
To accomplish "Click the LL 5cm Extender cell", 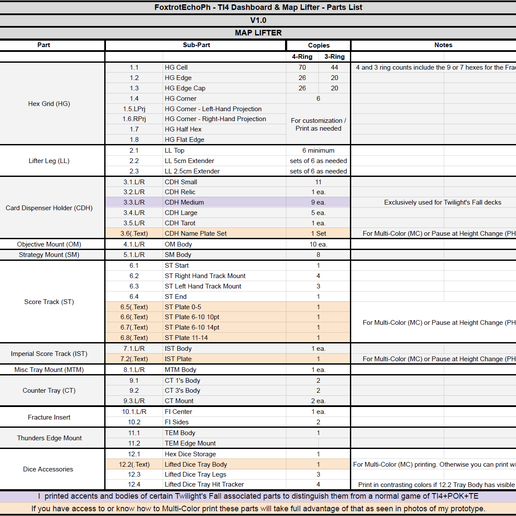I will [x=224, y=161].
